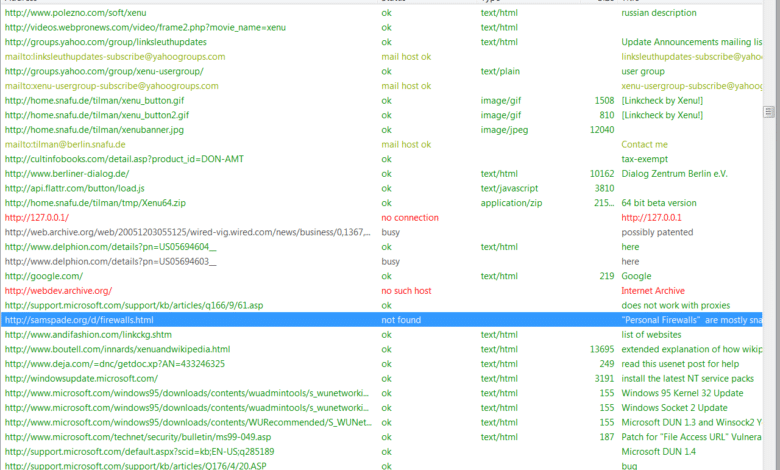Image resolution: width=780 pixels, height=470 pixels.
Task: Click the 'Contact me' title cell
Action: pyautogui.click(x=644, y=145)
